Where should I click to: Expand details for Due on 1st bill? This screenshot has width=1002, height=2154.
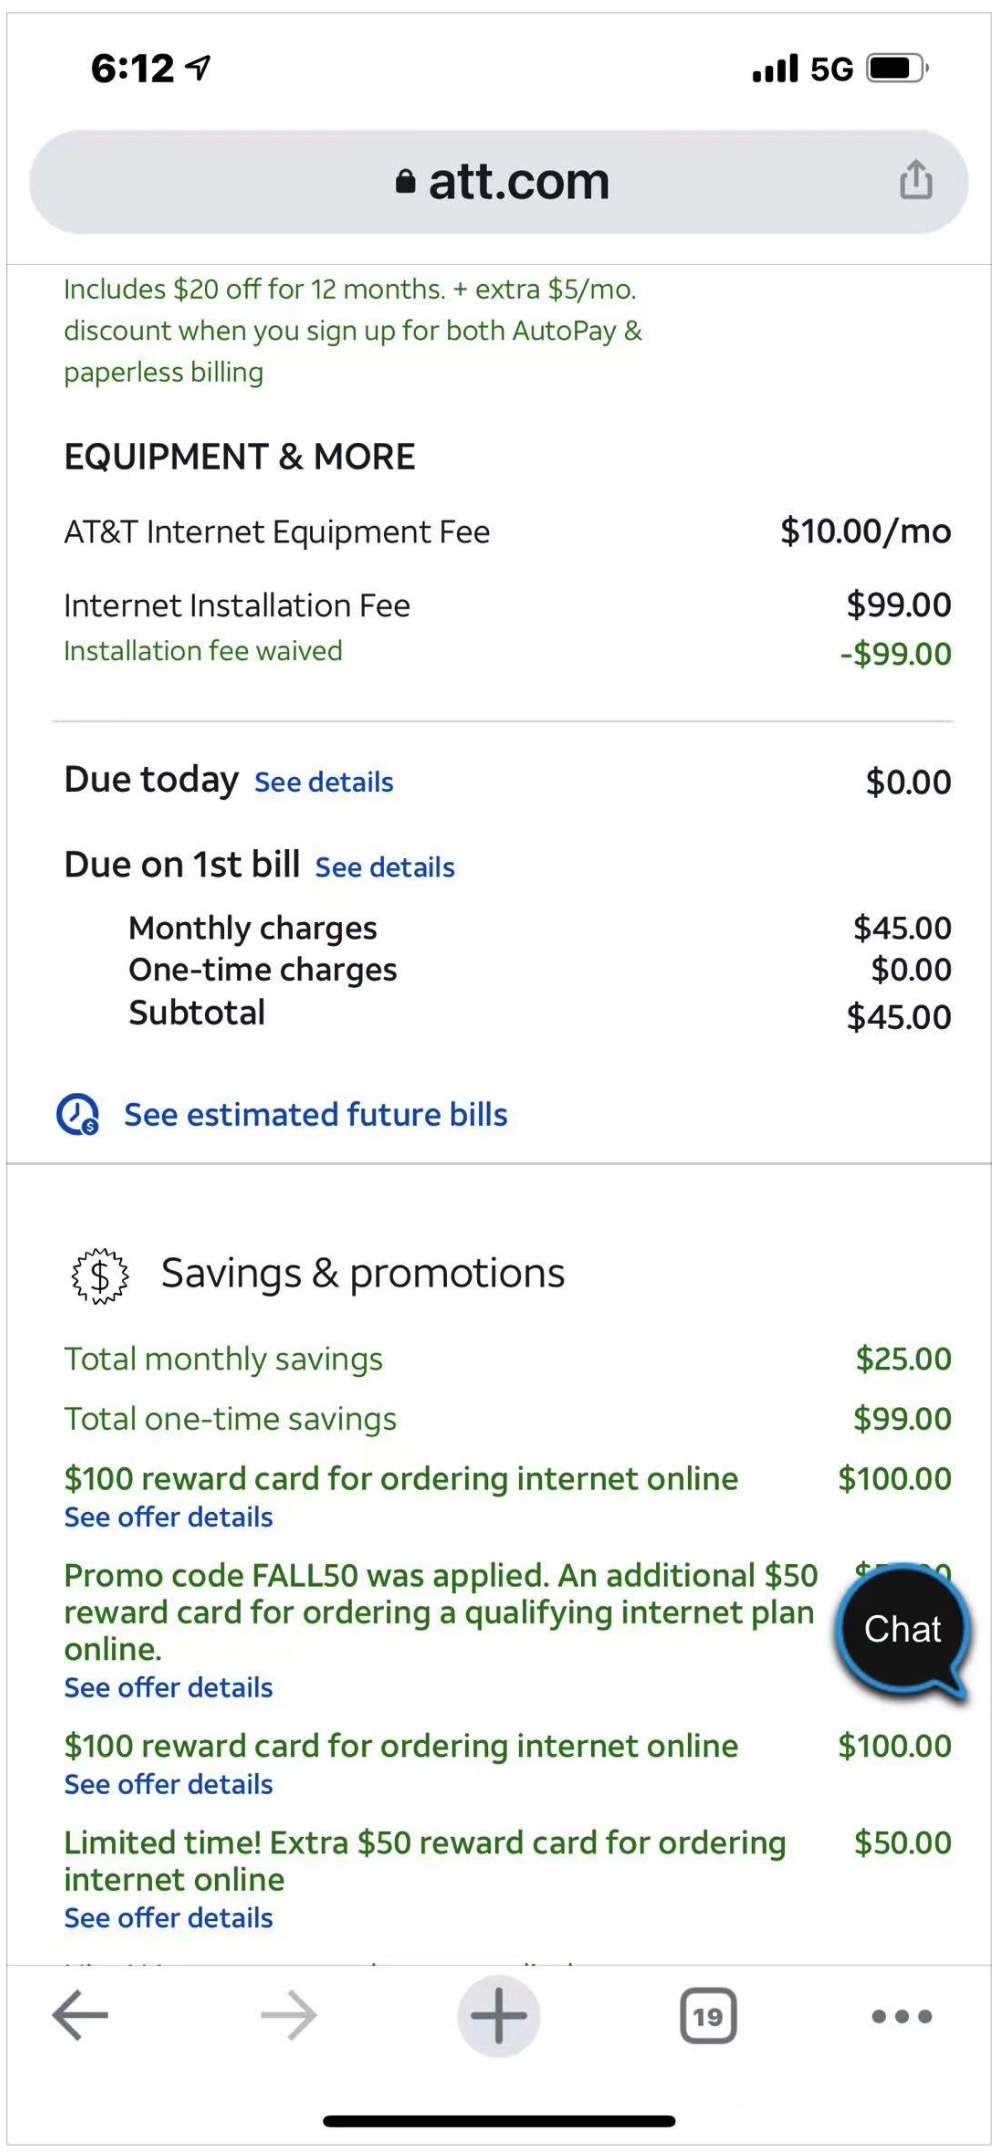click(x=384, y=867)
